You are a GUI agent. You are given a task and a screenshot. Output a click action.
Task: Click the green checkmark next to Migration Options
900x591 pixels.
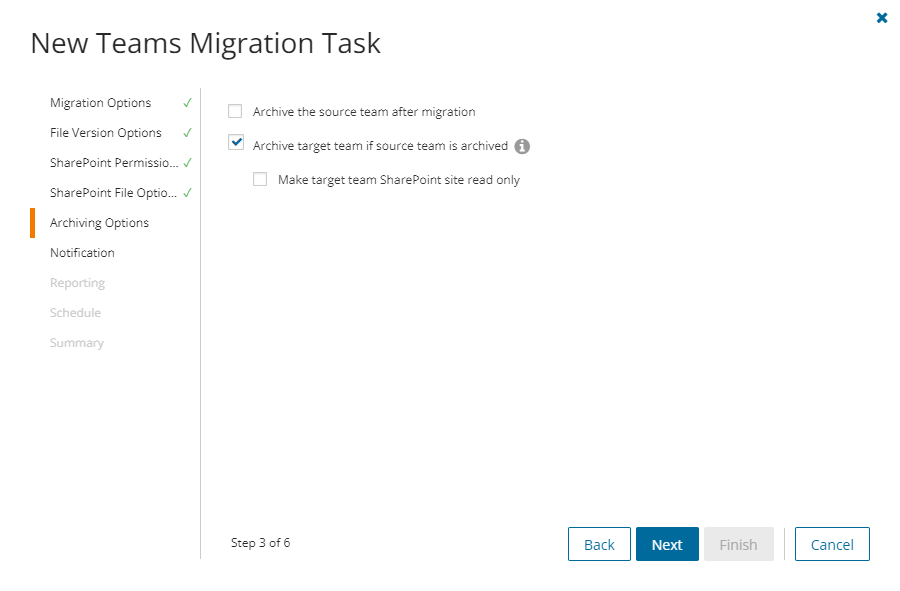click(187, 103)
